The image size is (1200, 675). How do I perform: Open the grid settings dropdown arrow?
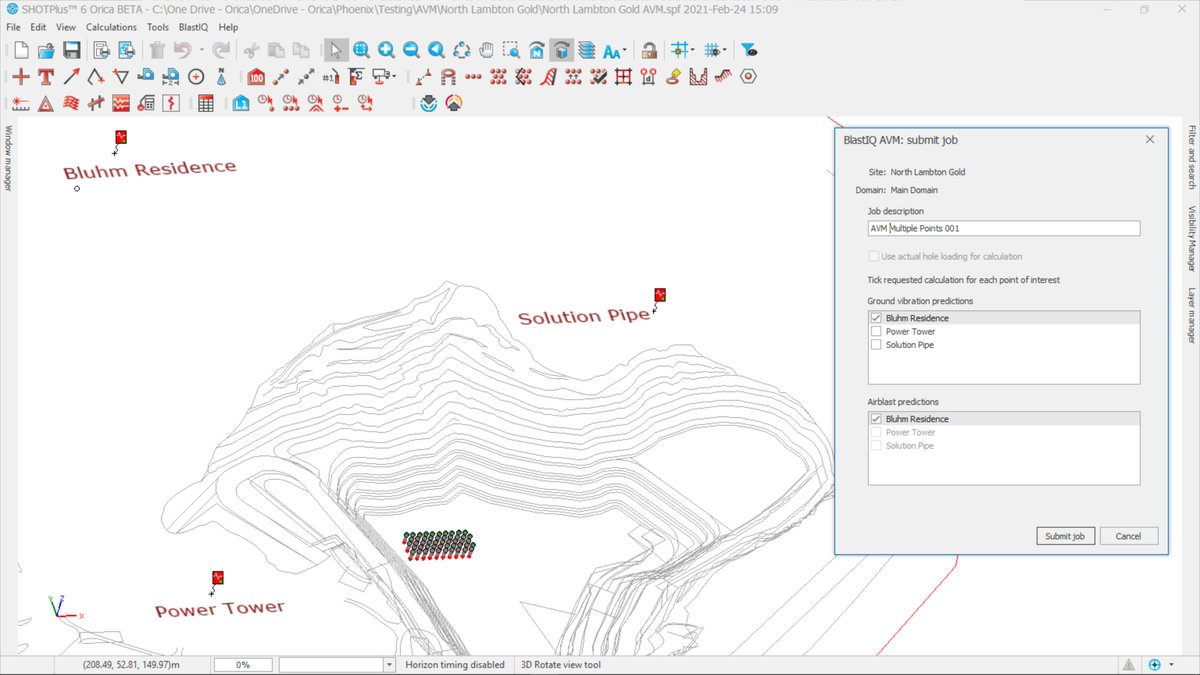[692, 50]
